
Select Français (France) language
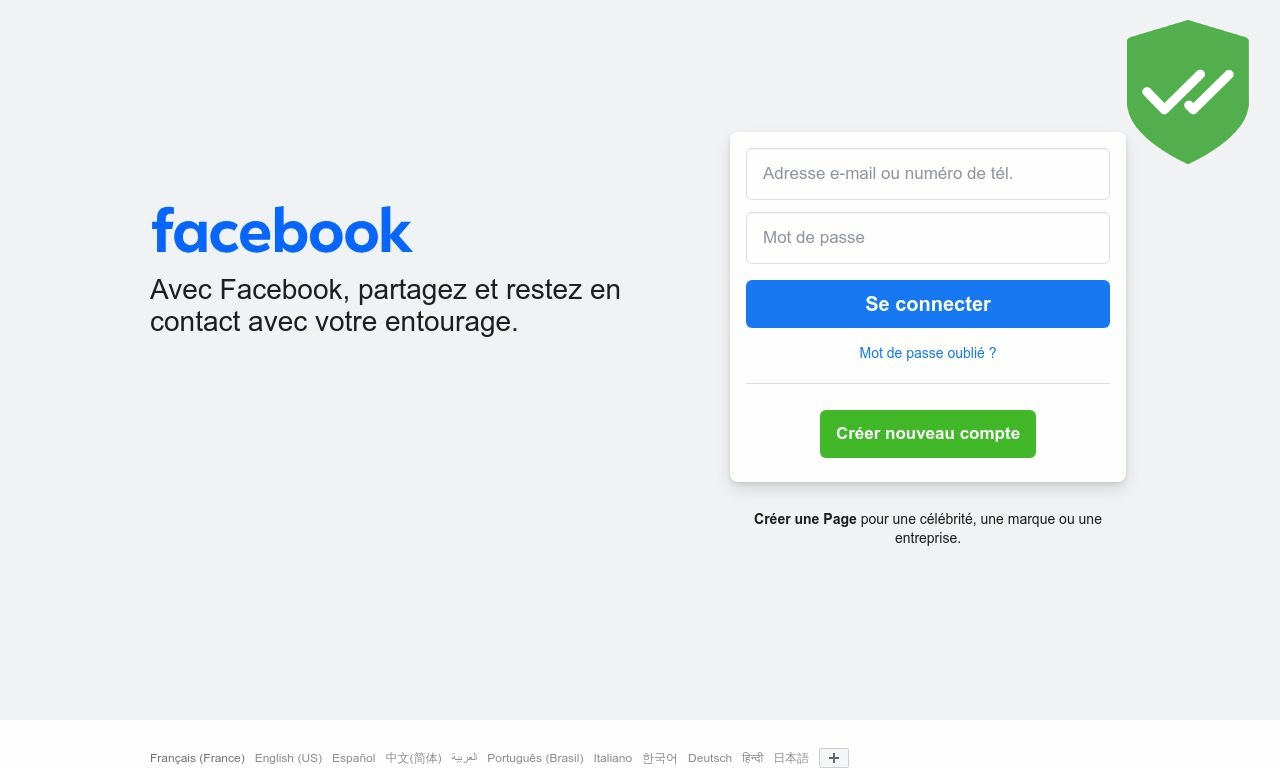pos(197,758)
